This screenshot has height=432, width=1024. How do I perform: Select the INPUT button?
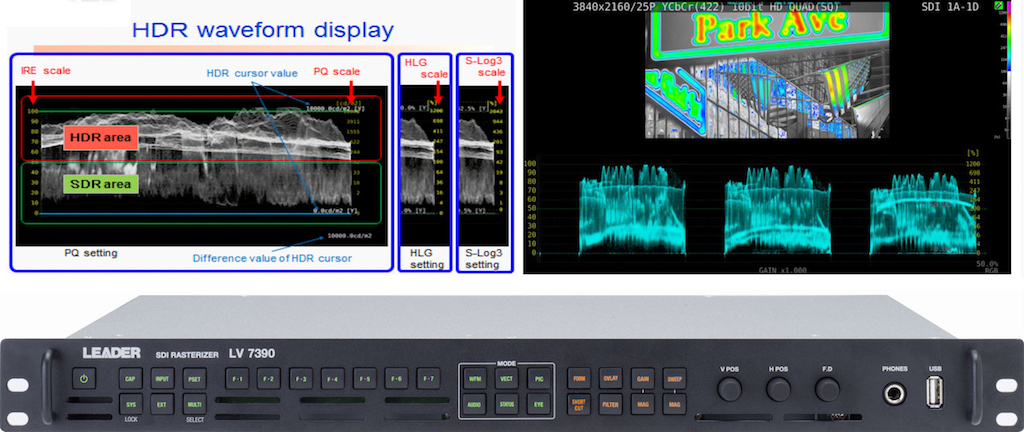coord(161,378)
